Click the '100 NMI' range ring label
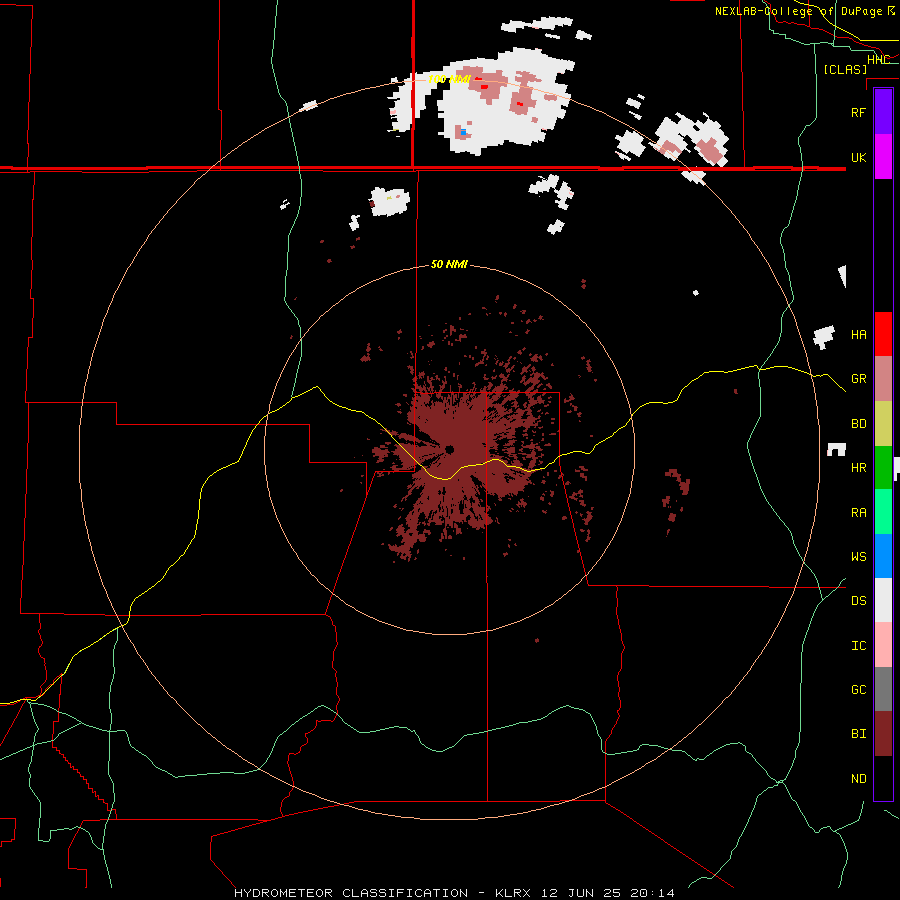This screenshot has height=900, width=900. 449,79
